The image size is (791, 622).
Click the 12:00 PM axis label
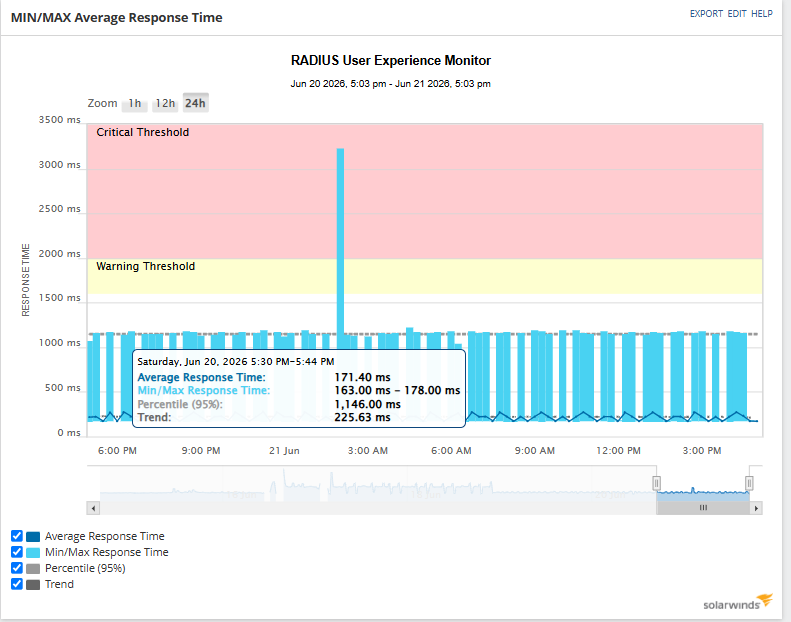(x=618, y=450)
